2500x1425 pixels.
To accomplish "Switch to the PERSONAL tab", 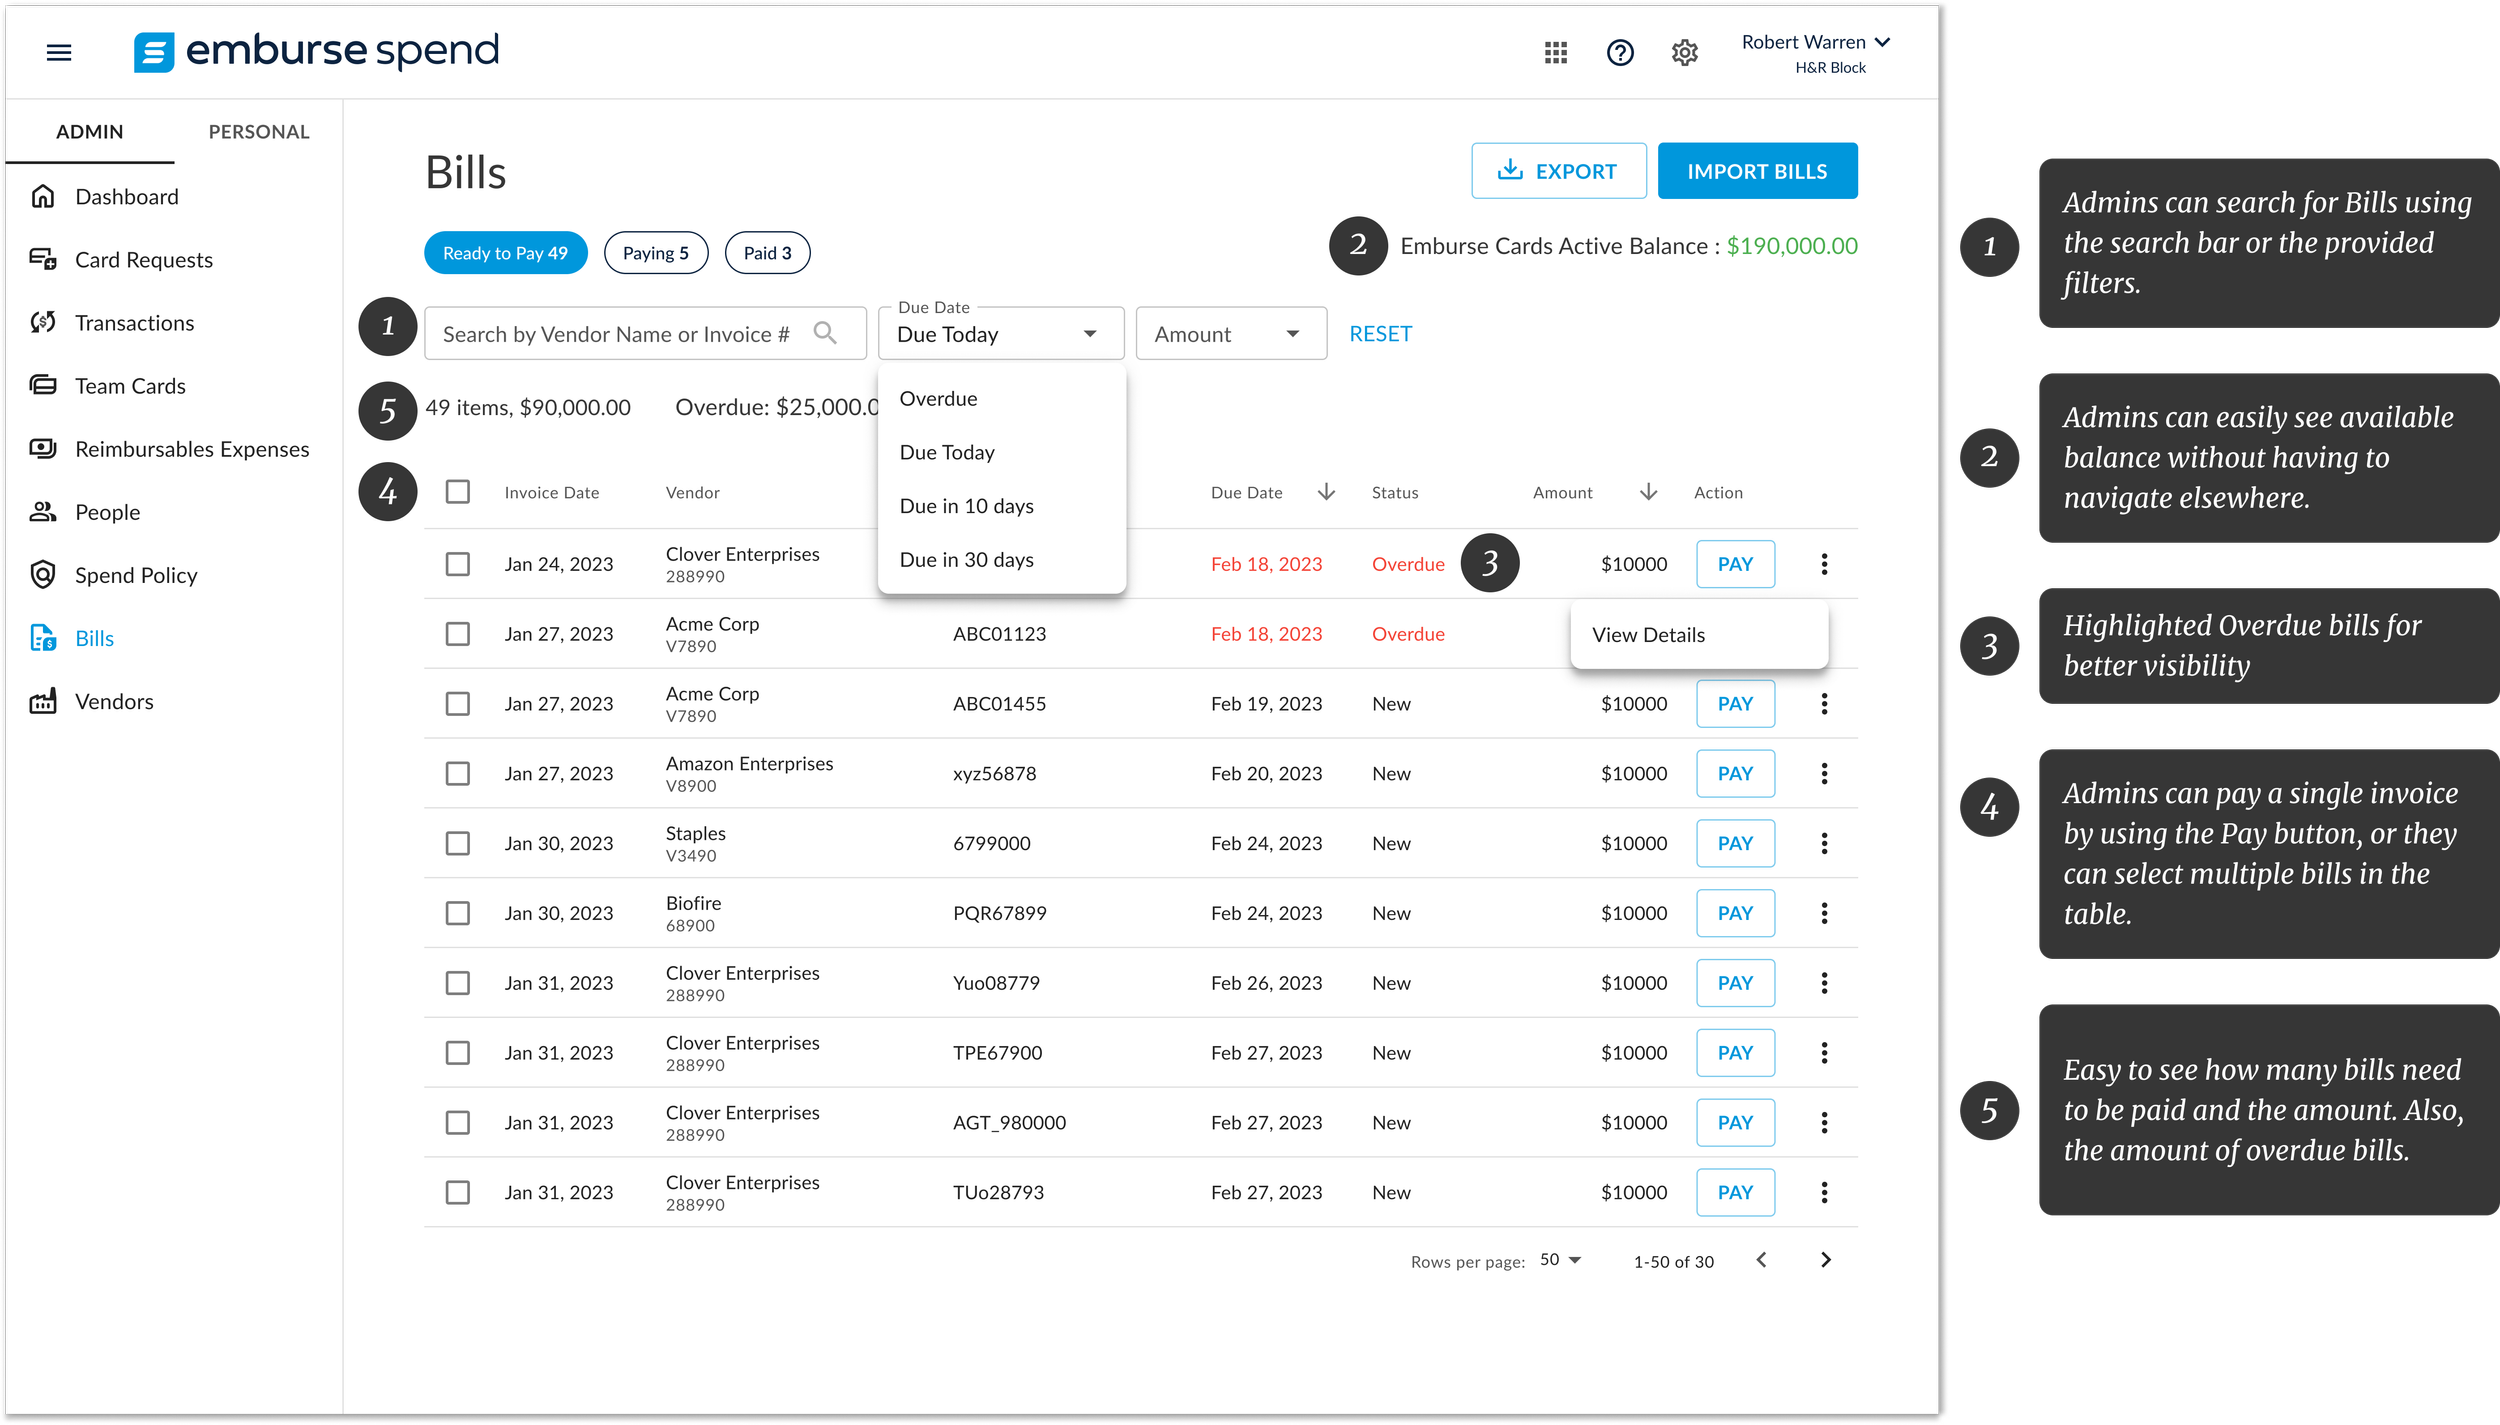I will [x=258, y=131].
